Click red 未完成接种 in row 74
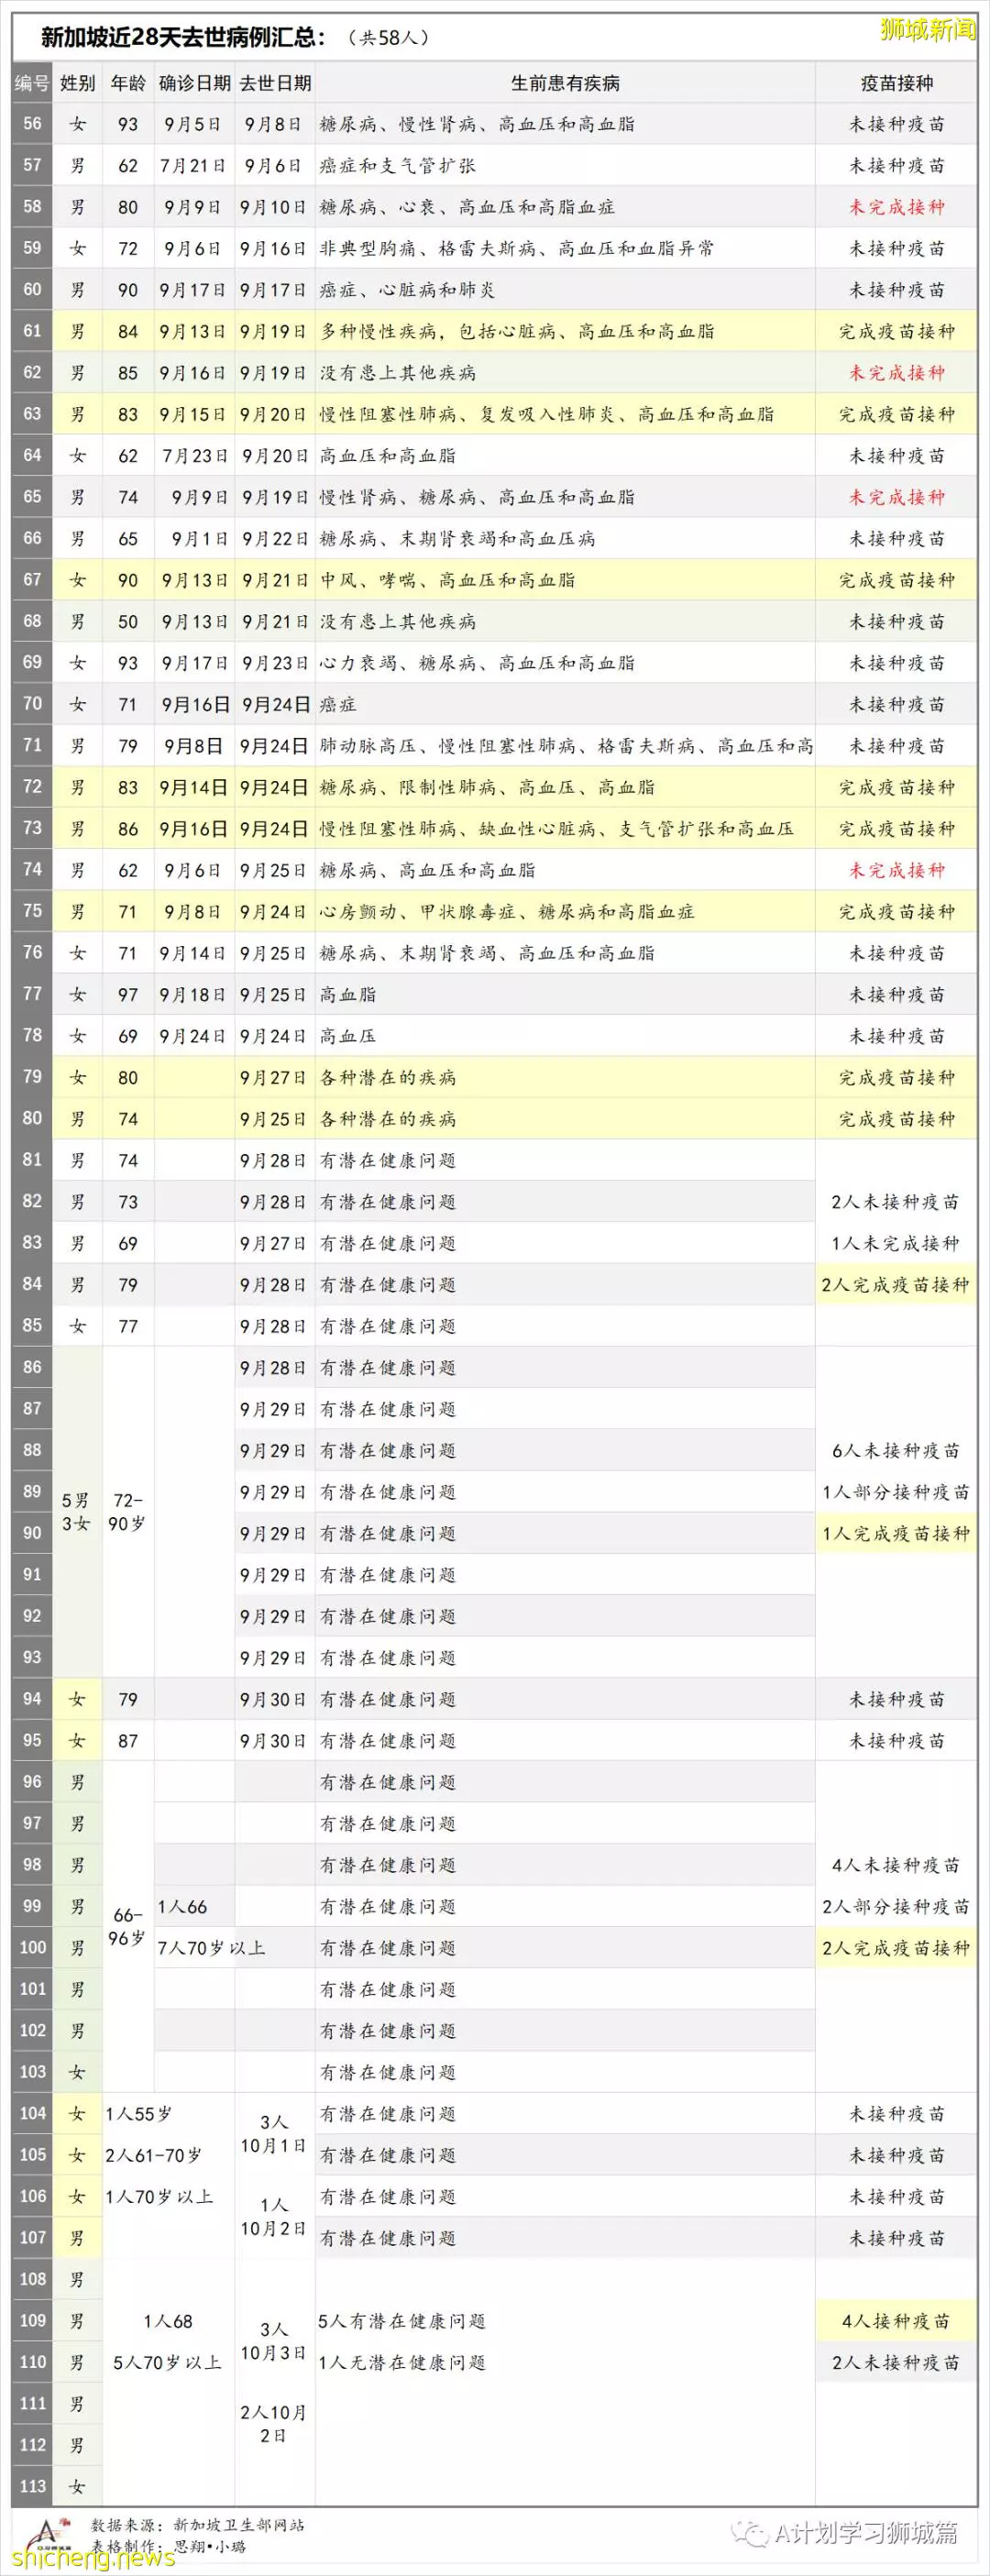This screenshot has height=2576, width=990. pos(897,871)
